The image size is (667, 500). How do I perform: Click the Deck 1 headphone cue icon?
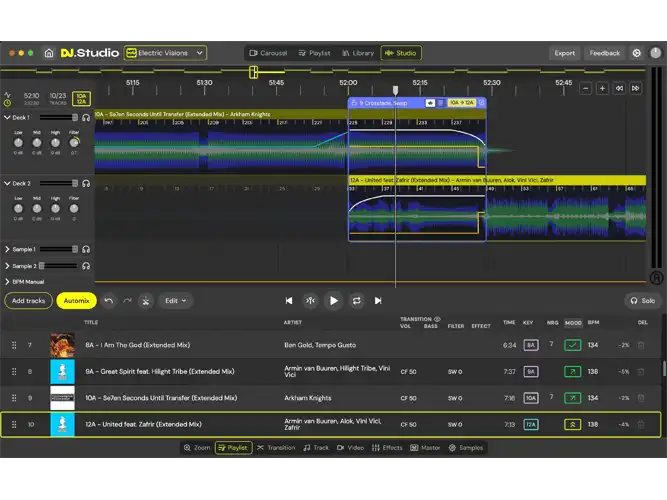(x=86, y=117)
